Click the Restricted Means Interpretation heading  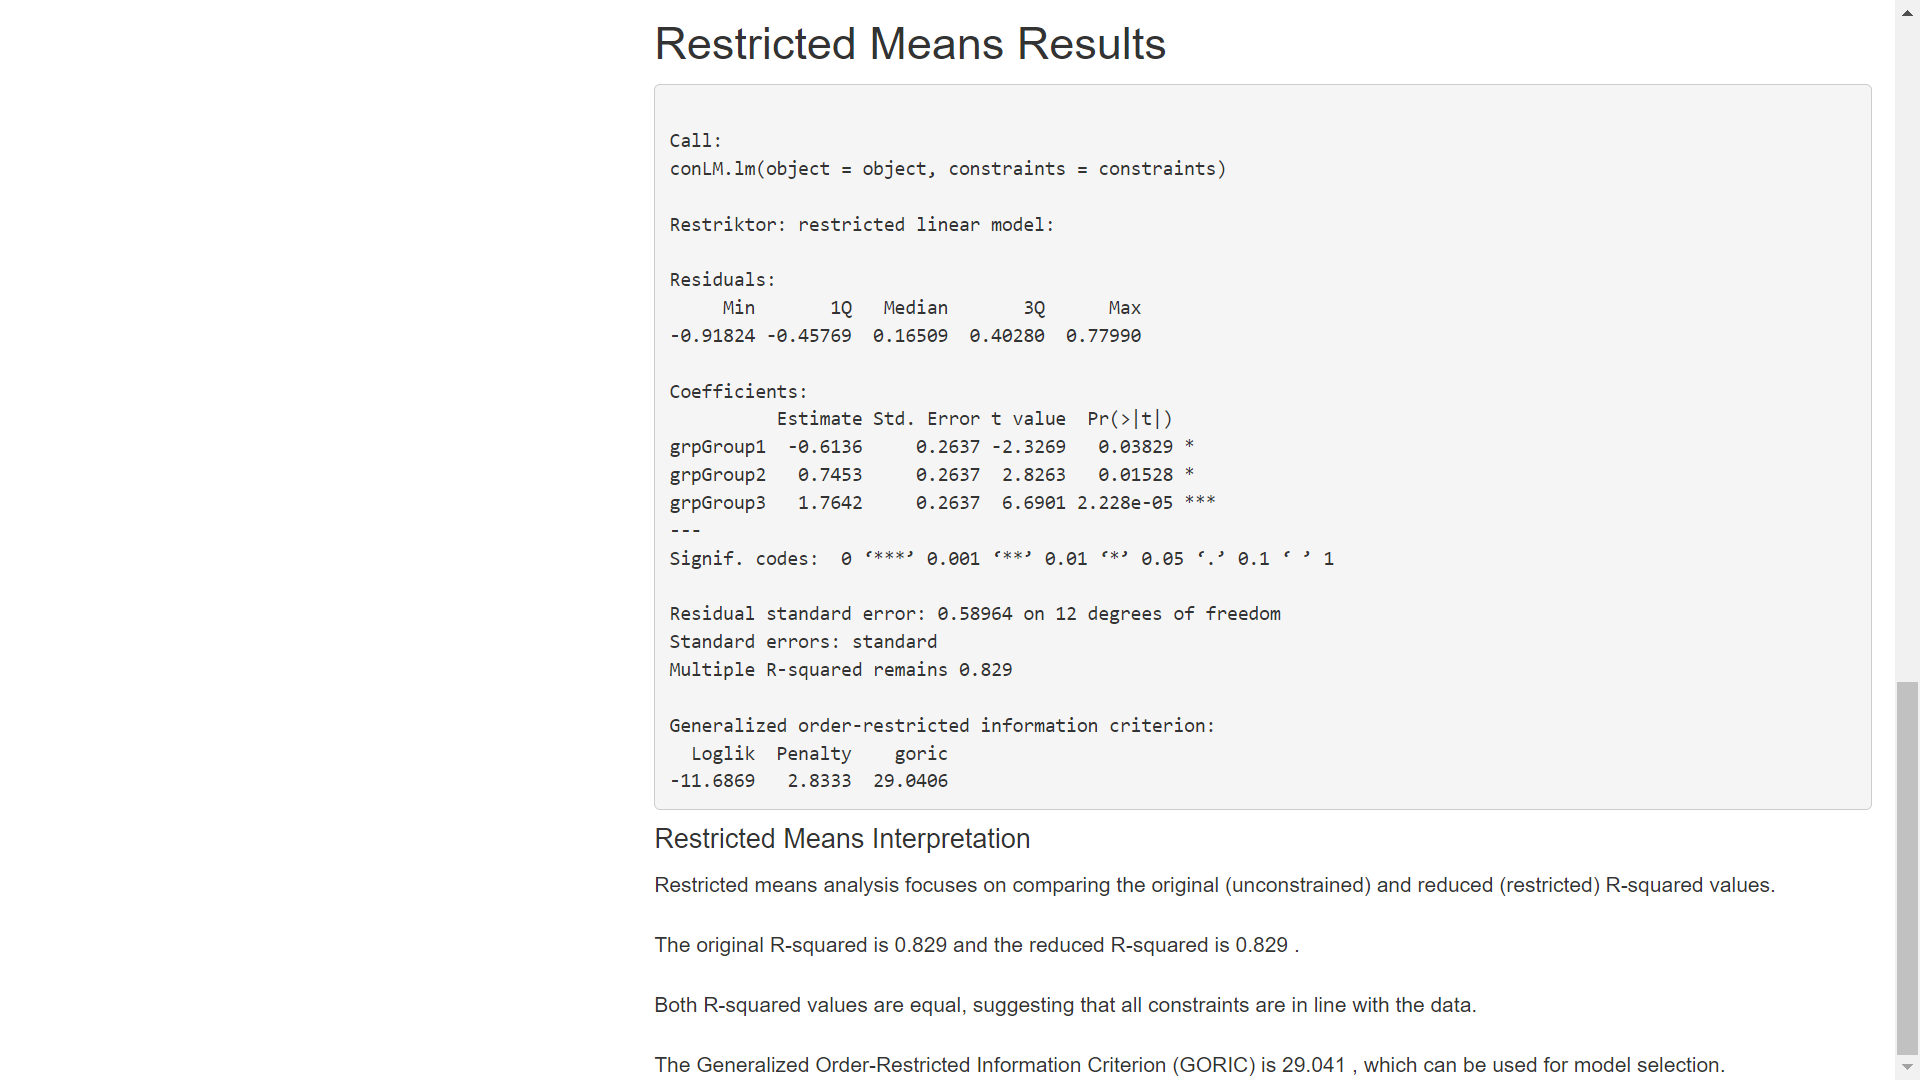point(842,838)
